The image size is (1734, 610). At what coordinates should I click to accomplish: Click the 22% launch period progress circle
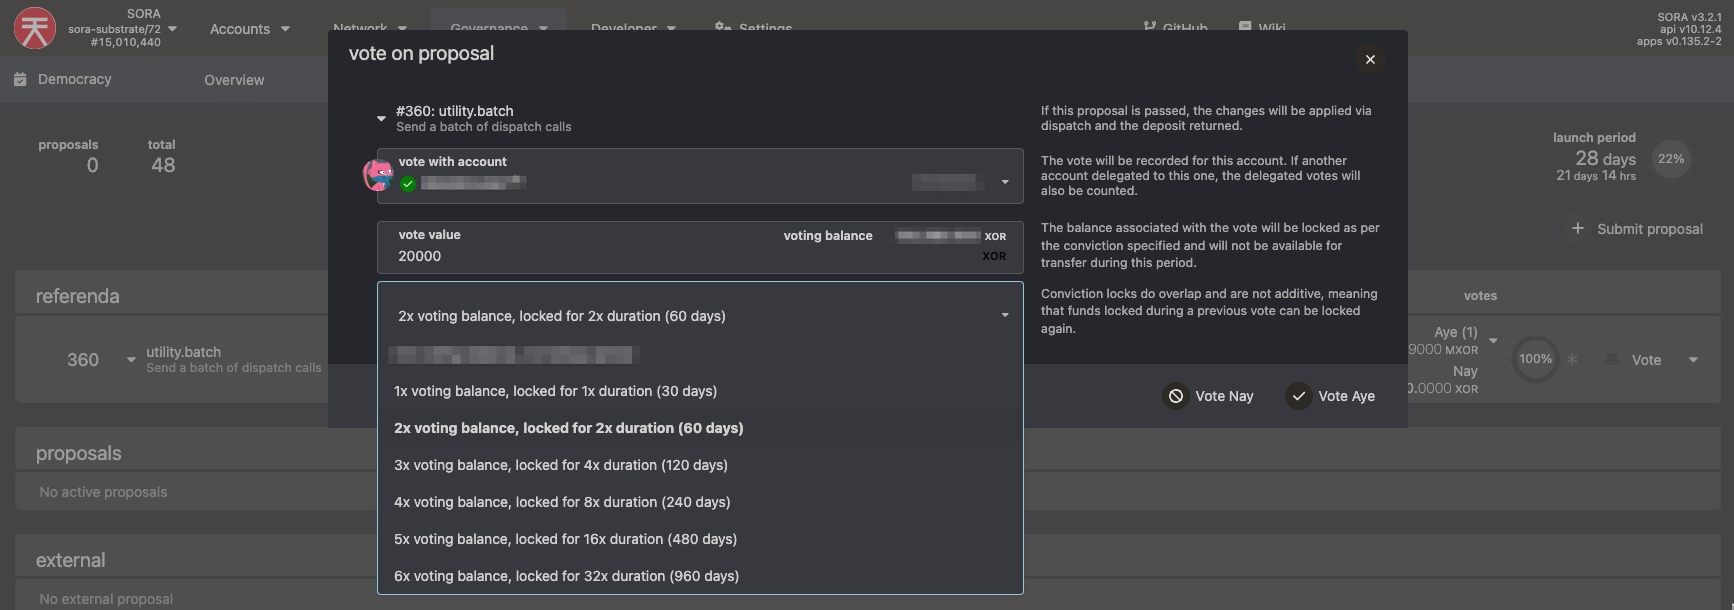click(x=1671, y=159)
